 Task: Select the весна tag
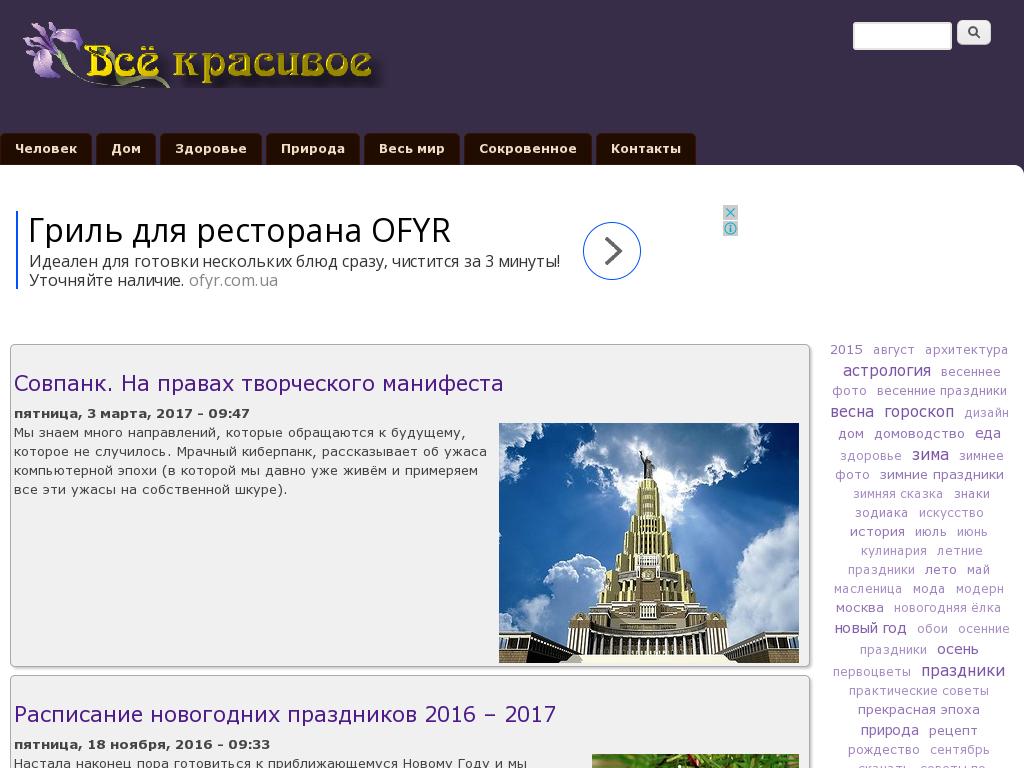852,412
